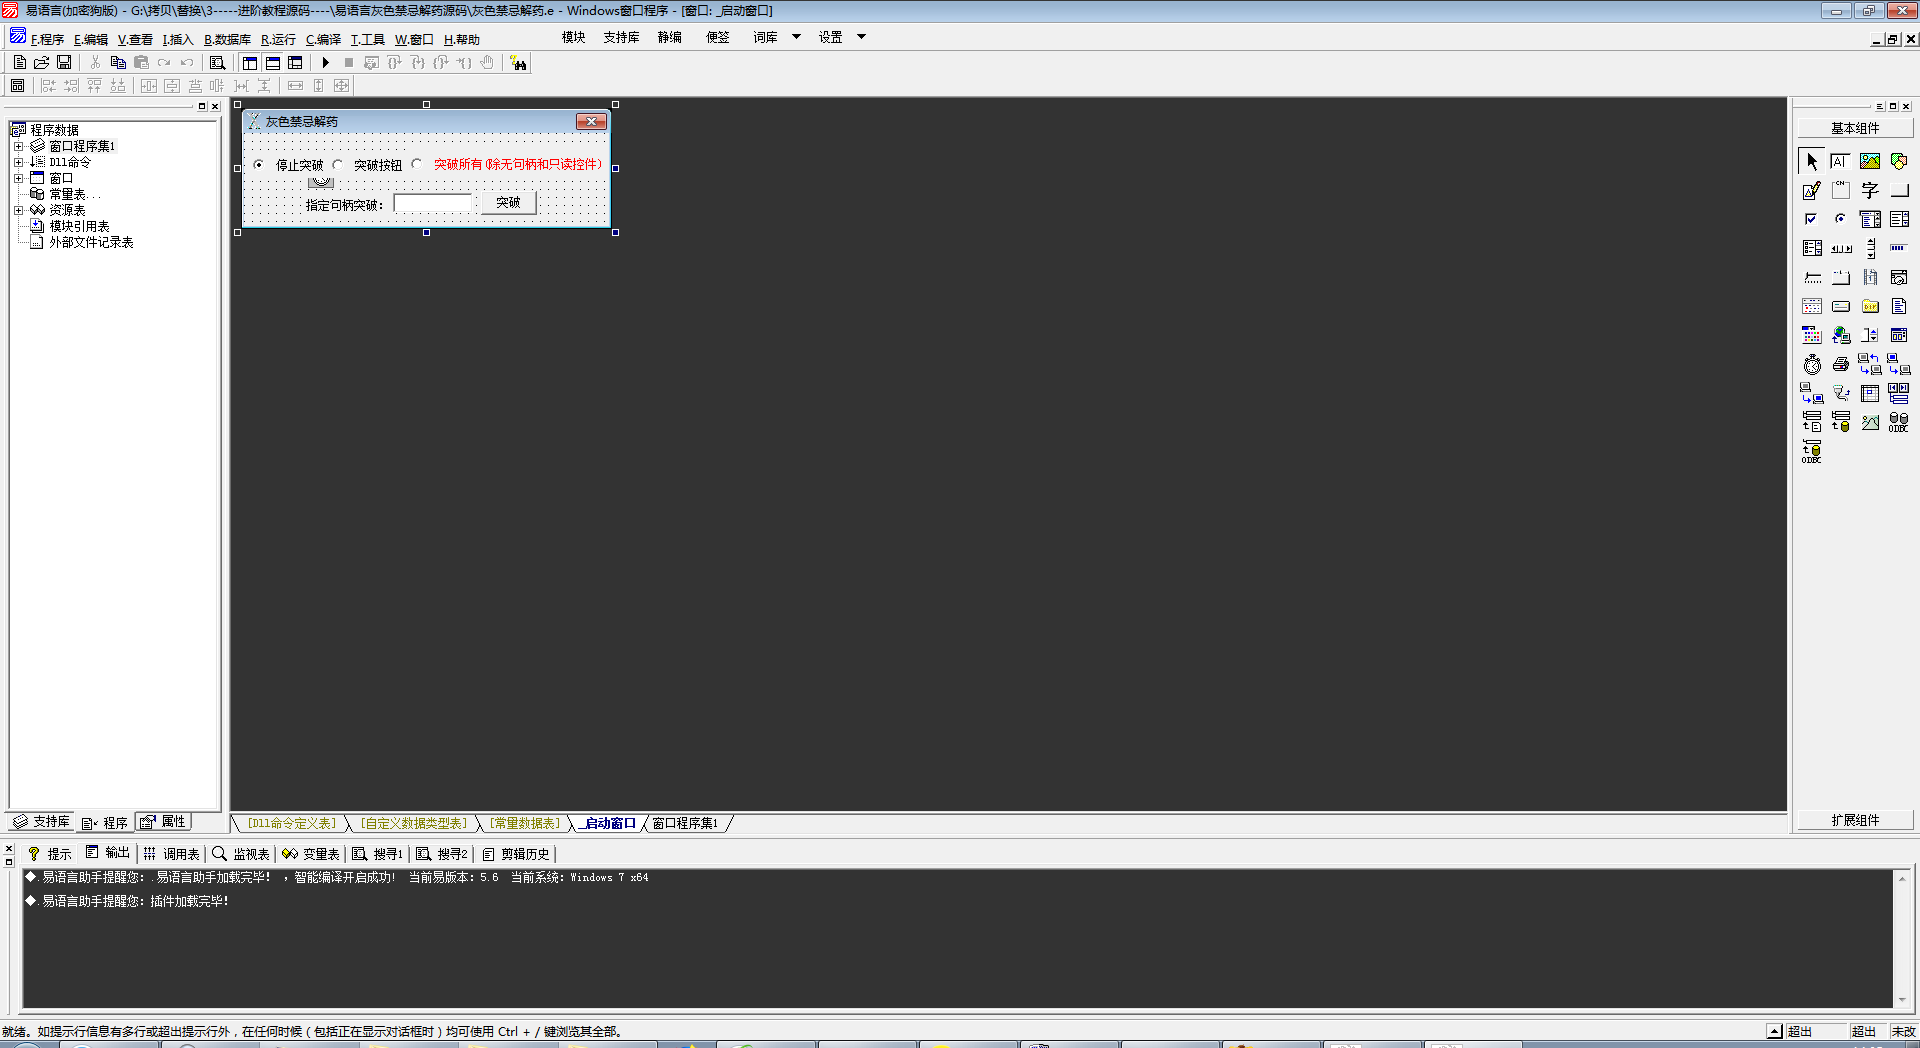This screenshot has height=1048, width=1920.
Task: Click output panel scrollbar down arrow
Action: (1902, 1000)
